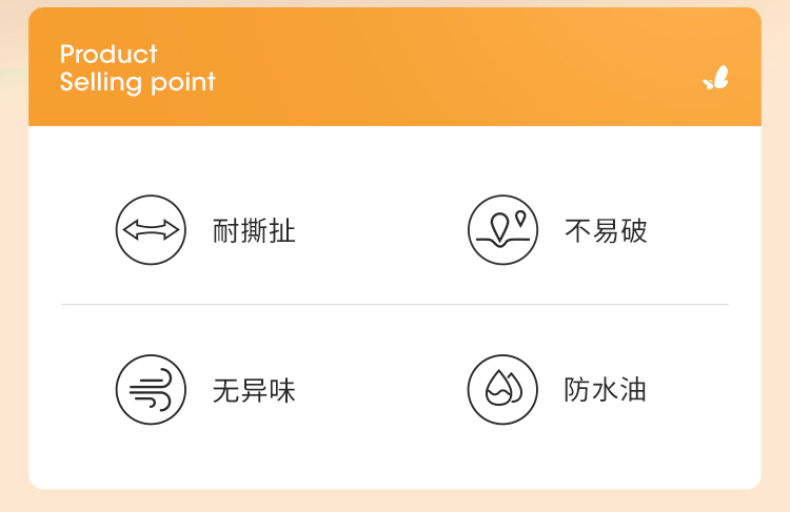
Task: Click the Selling point heading text
Action: point(138,82)
